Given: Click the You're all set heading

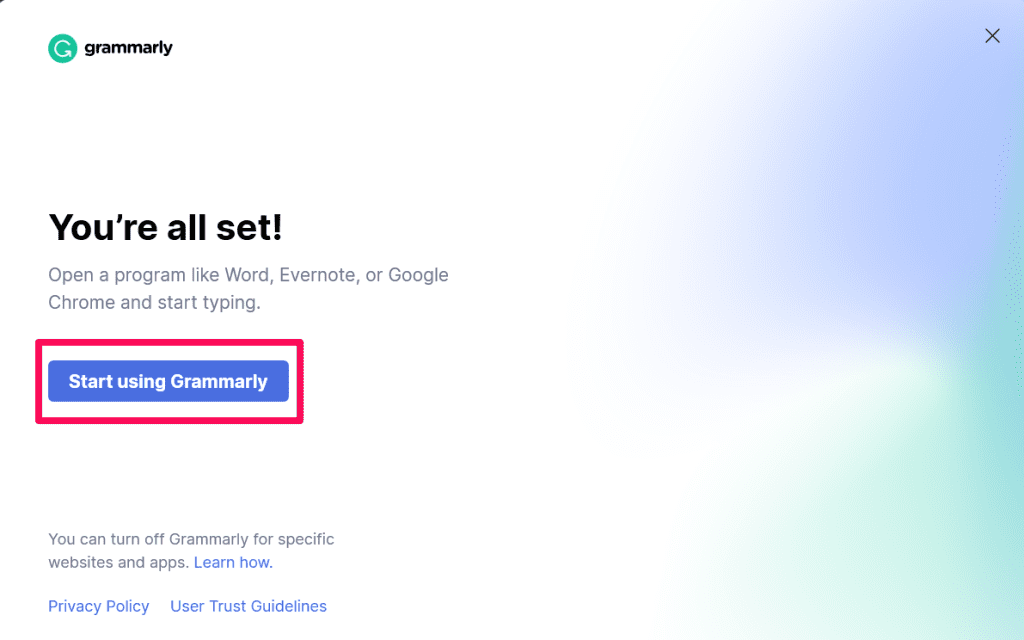Looking at the screenshot, I should 164,228.
